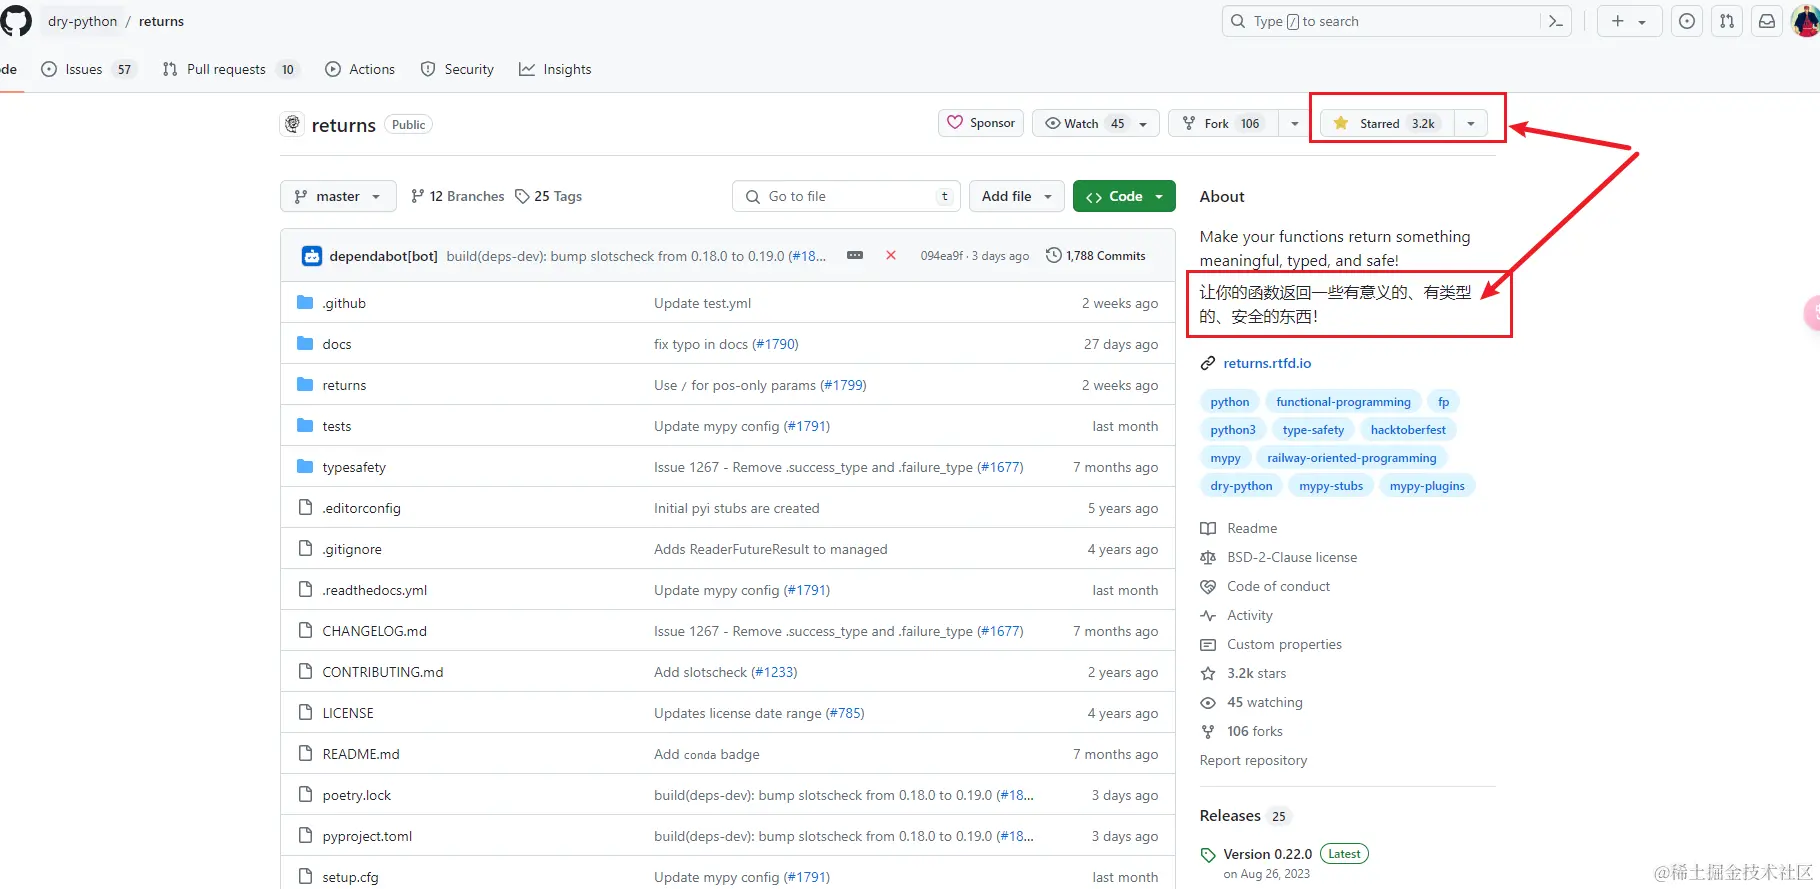Click the Sponsor button
Screen dimensions: 1820x889
981,123
